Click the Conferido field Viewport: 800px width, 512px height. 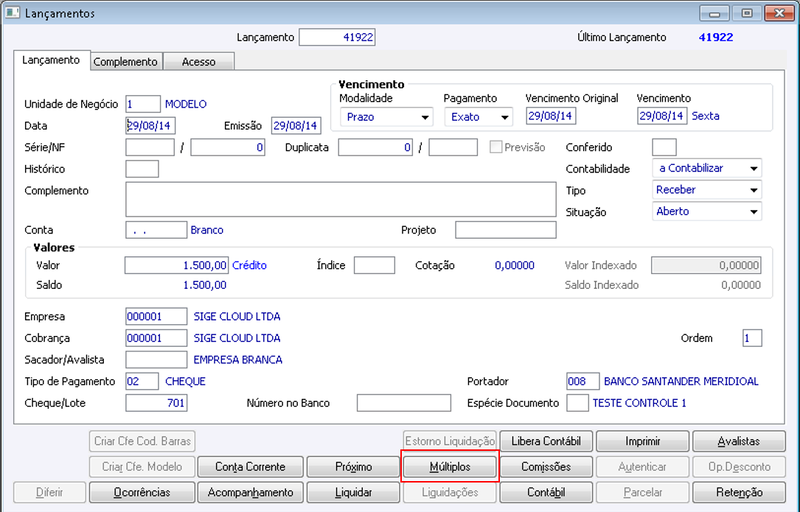pos(664,147)
